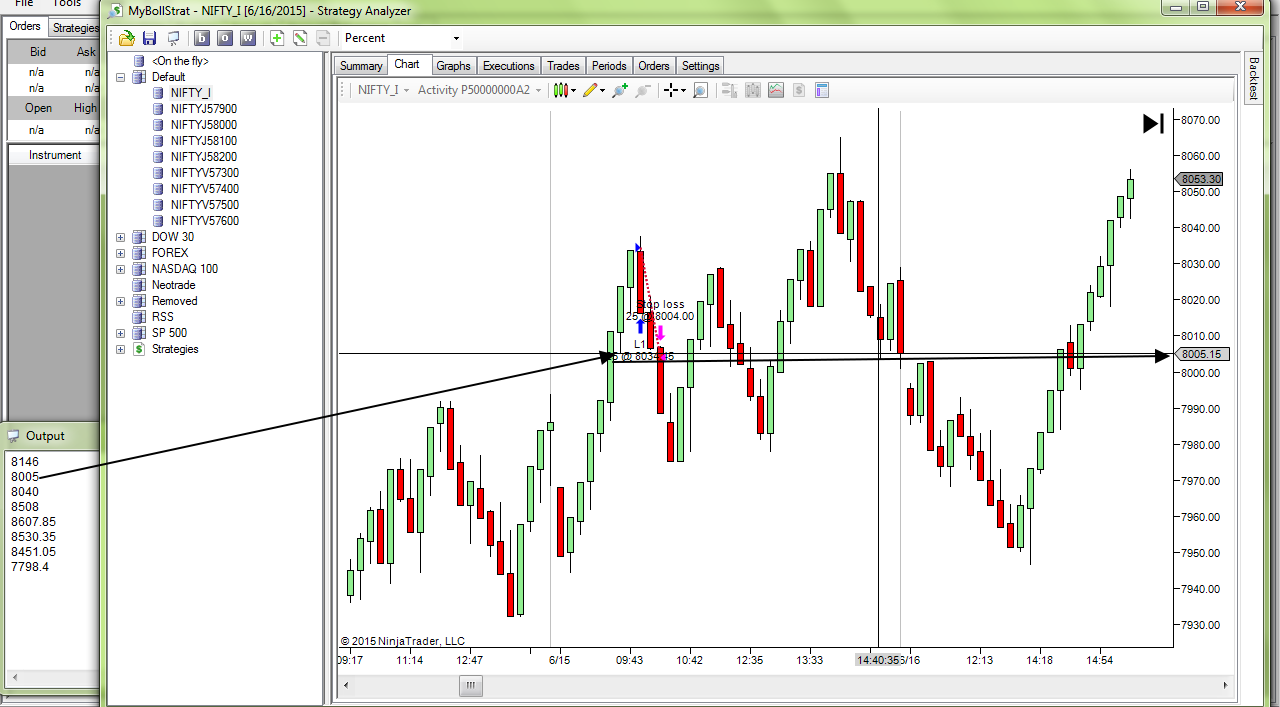Select NIFTYJ58100 in the tree
The image size is (1280, 707).
(204, 141)
